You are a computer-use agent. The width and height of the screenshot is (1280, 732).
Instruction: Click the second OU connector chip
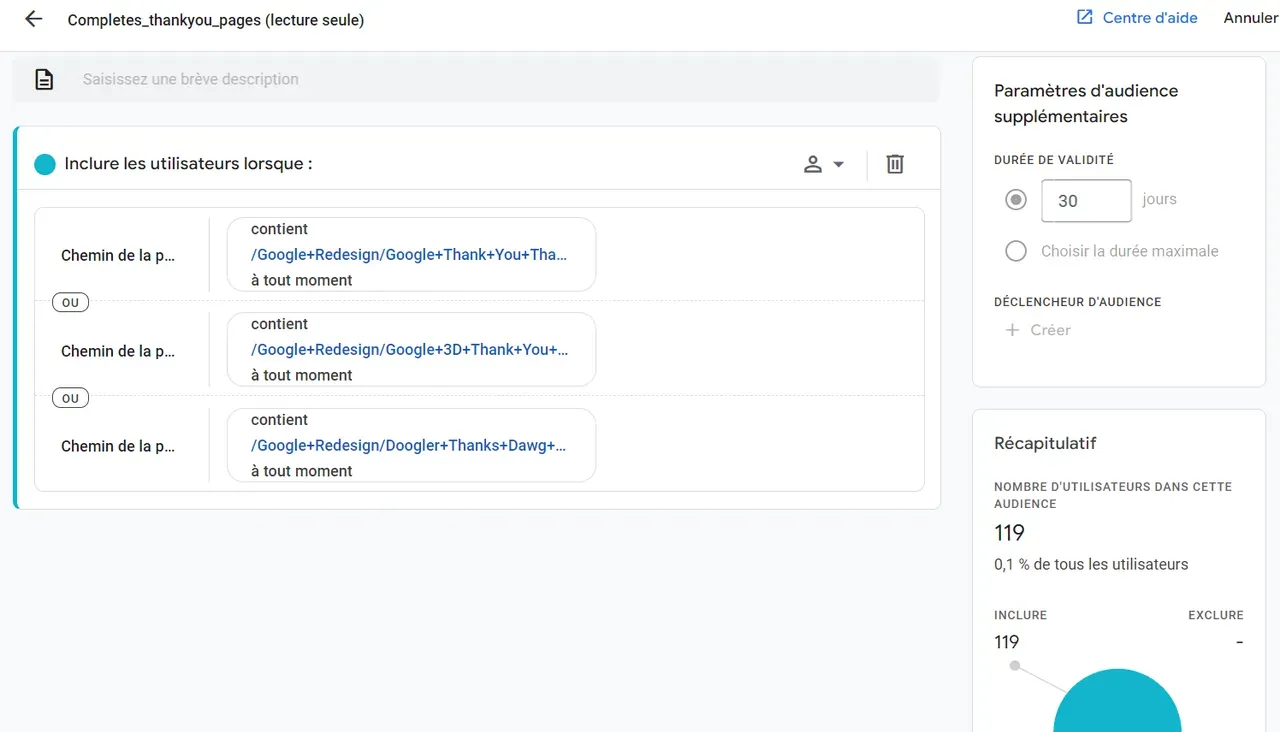(70, 398)
